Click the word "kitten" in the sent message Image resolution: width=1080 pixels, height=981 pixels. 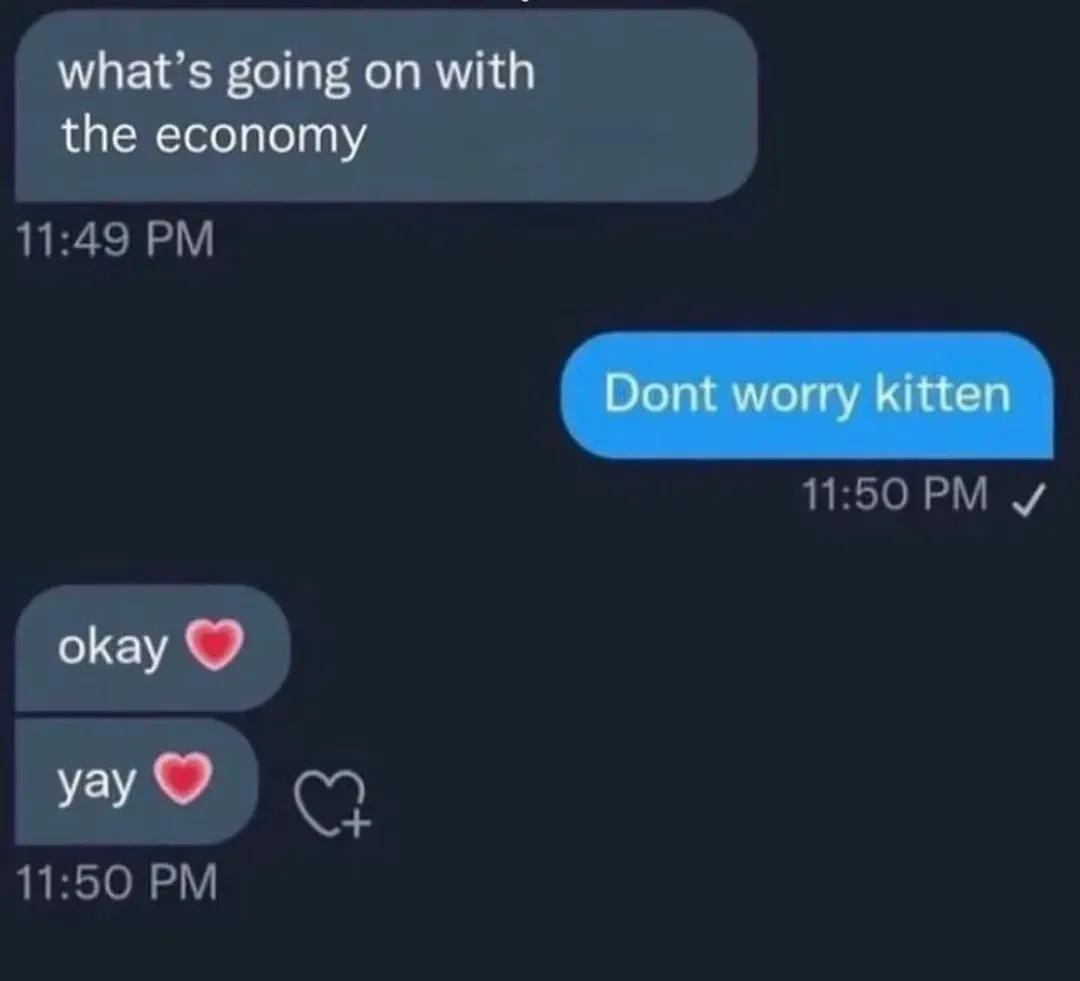coord(942,393)
